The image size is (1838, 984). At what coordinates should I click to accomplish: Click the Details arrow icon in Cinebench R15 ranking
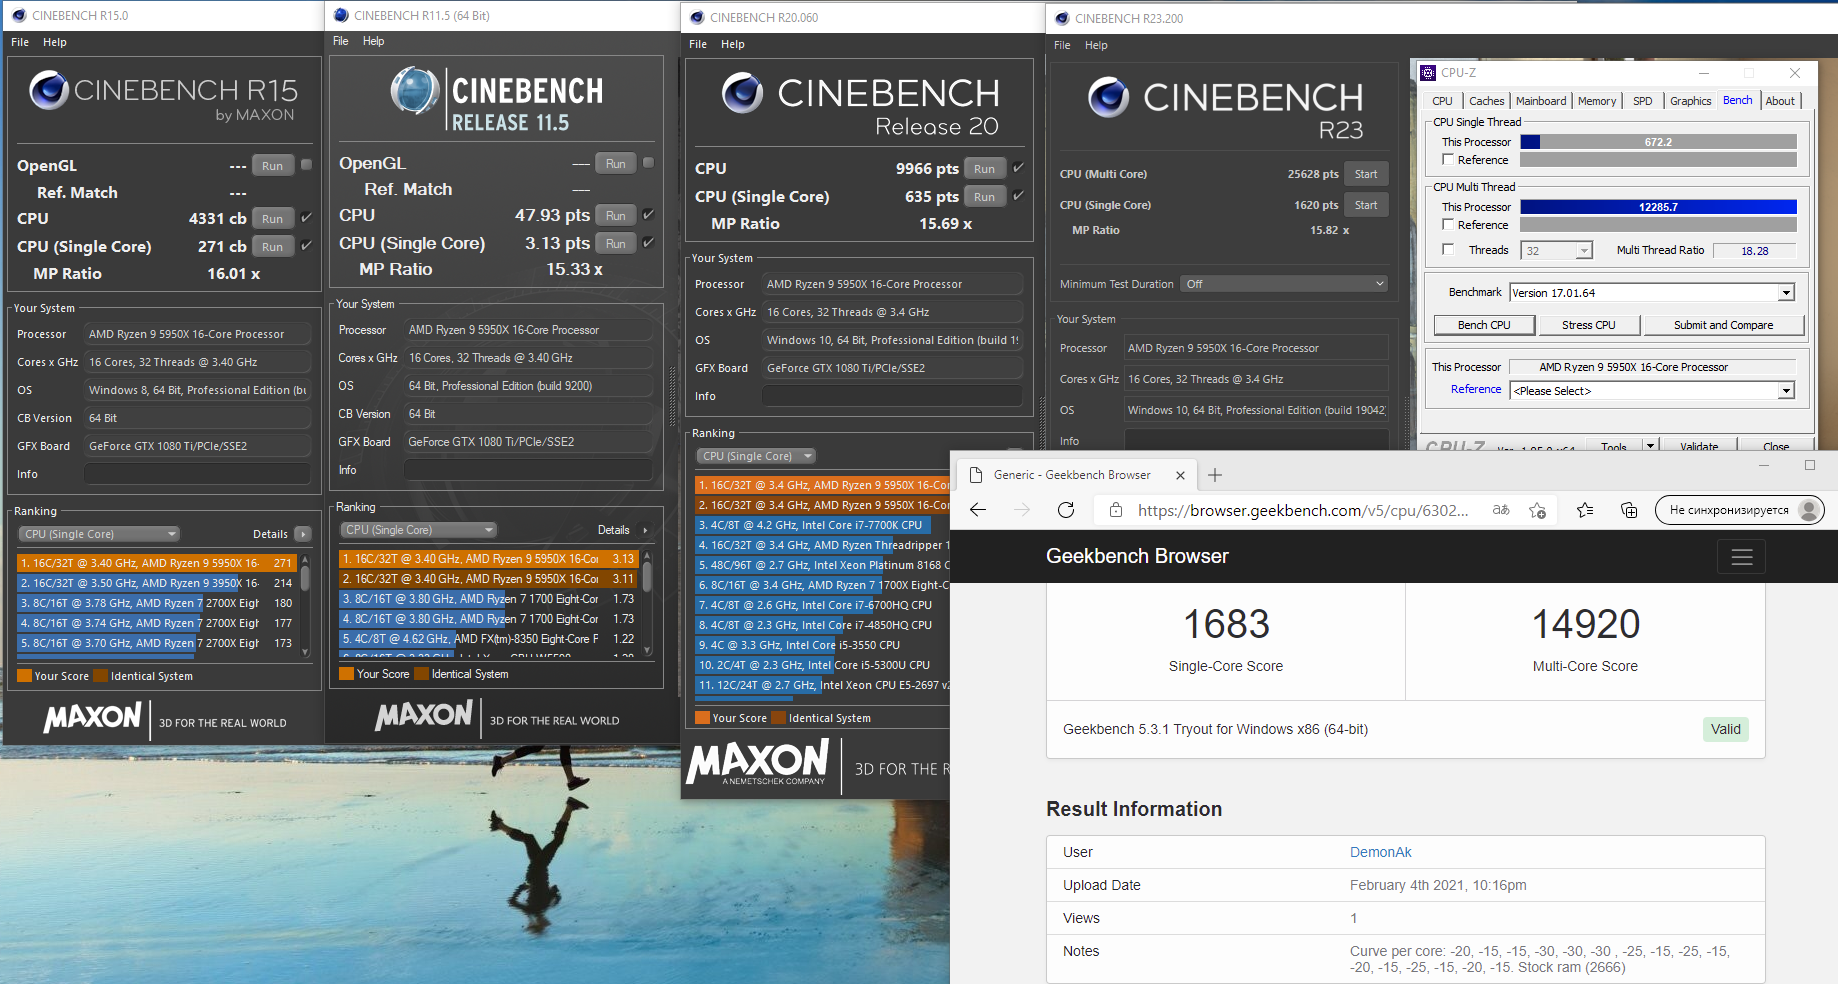pyautogui.click(x=303, y=534)
